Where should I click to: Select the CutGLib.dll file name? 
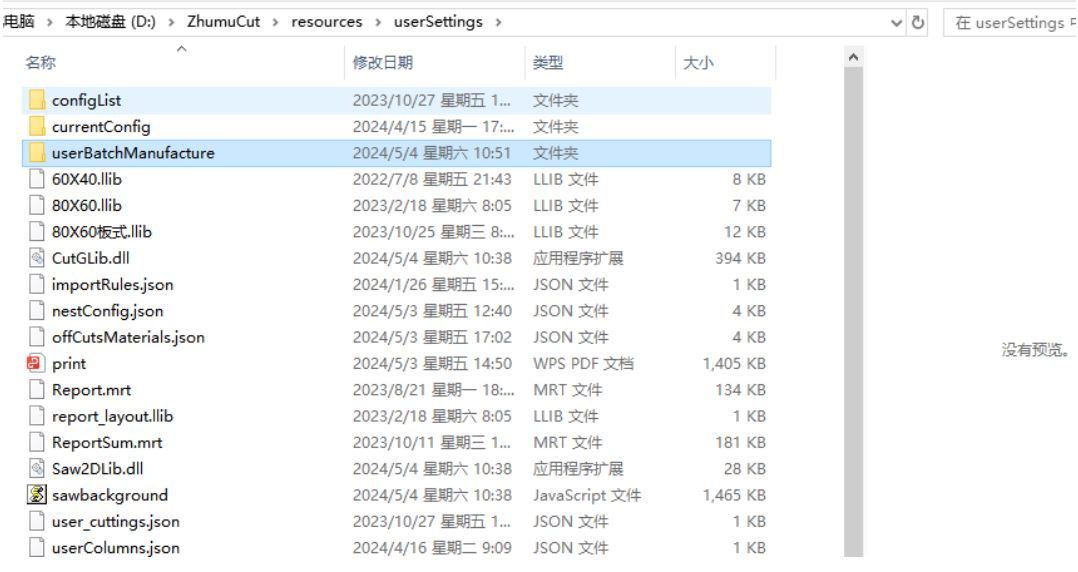click(x=91, y=258)
